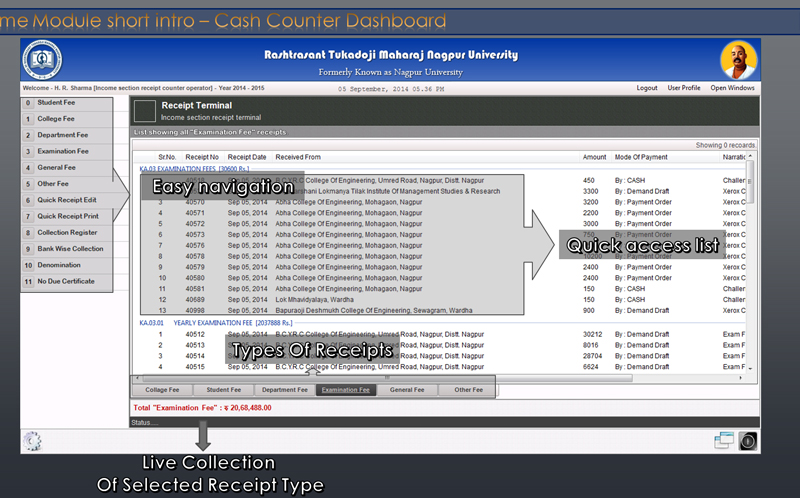Open User Profile link

point(684,88)
